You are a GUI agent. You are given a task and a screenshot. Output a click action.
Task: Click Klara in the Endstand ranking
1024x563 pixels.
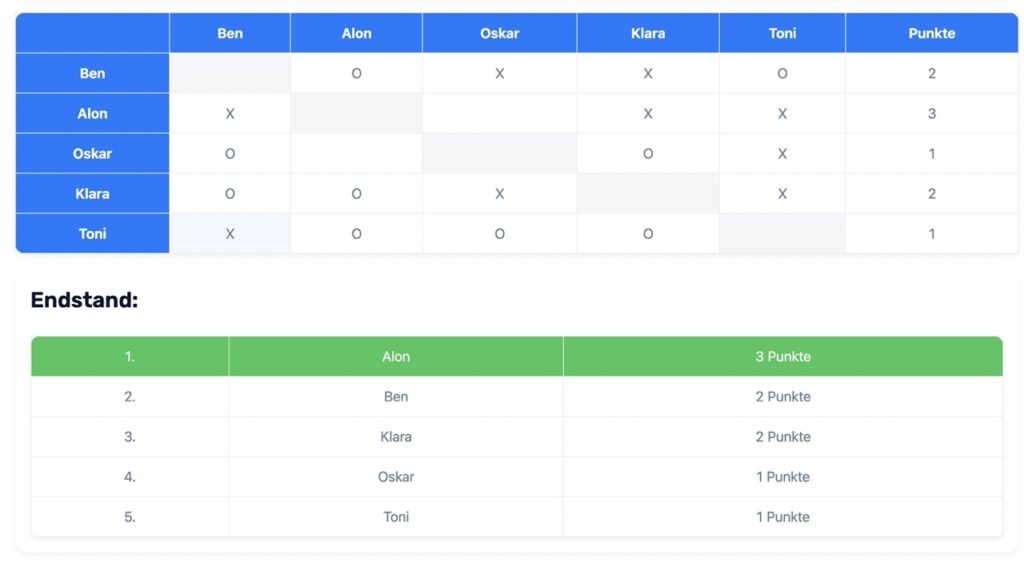[x=396, y=436]
